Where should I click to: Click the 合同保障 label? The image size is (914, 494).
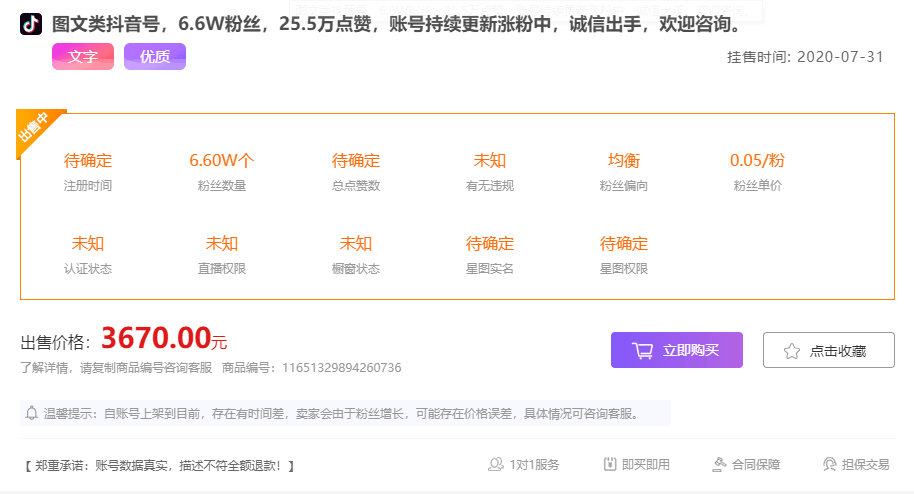756,465
